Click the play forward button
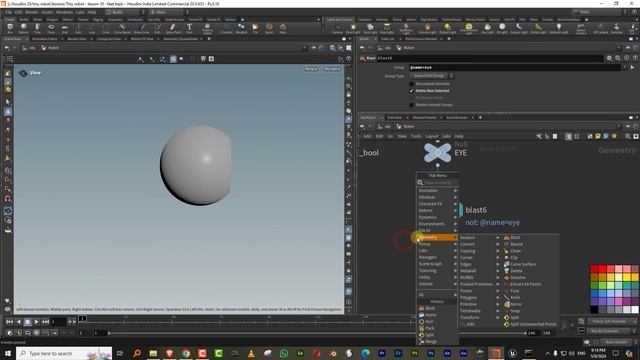Screen dimensions: 640x360 coord(36,322)
